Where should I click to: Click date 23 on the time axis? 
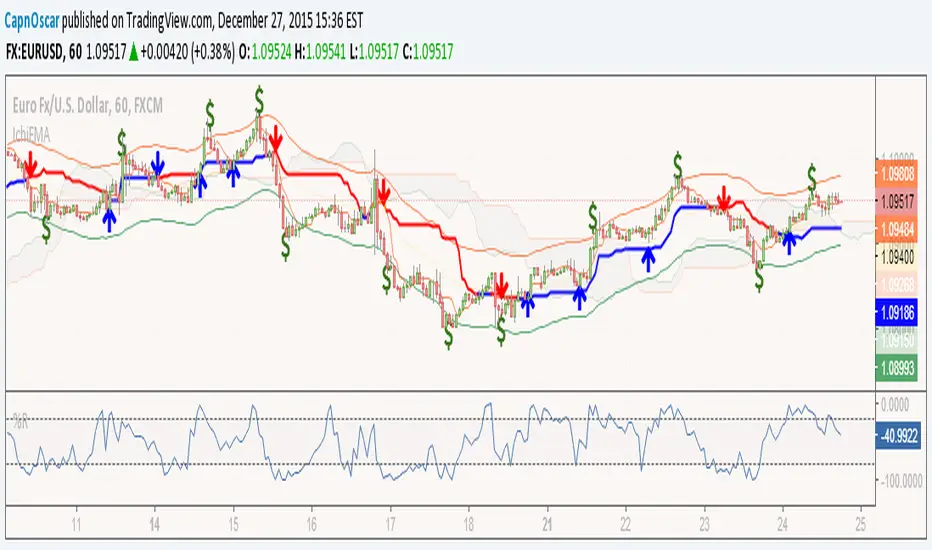click(704, 524)
